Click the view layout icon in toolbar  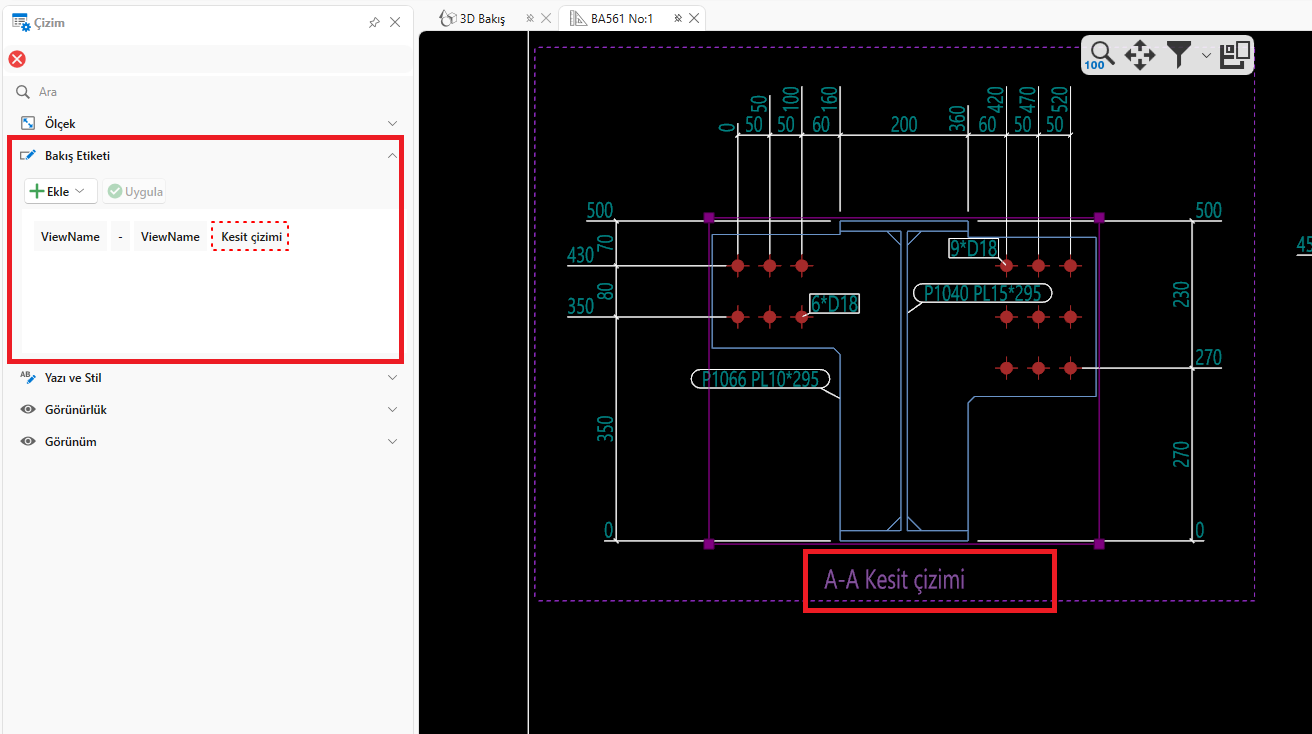click(x=1235, y=55)
